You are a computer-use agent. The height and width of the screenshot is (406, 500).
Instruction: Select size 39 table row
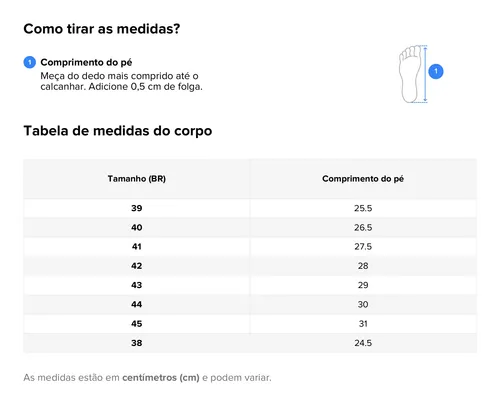[250, 208]
